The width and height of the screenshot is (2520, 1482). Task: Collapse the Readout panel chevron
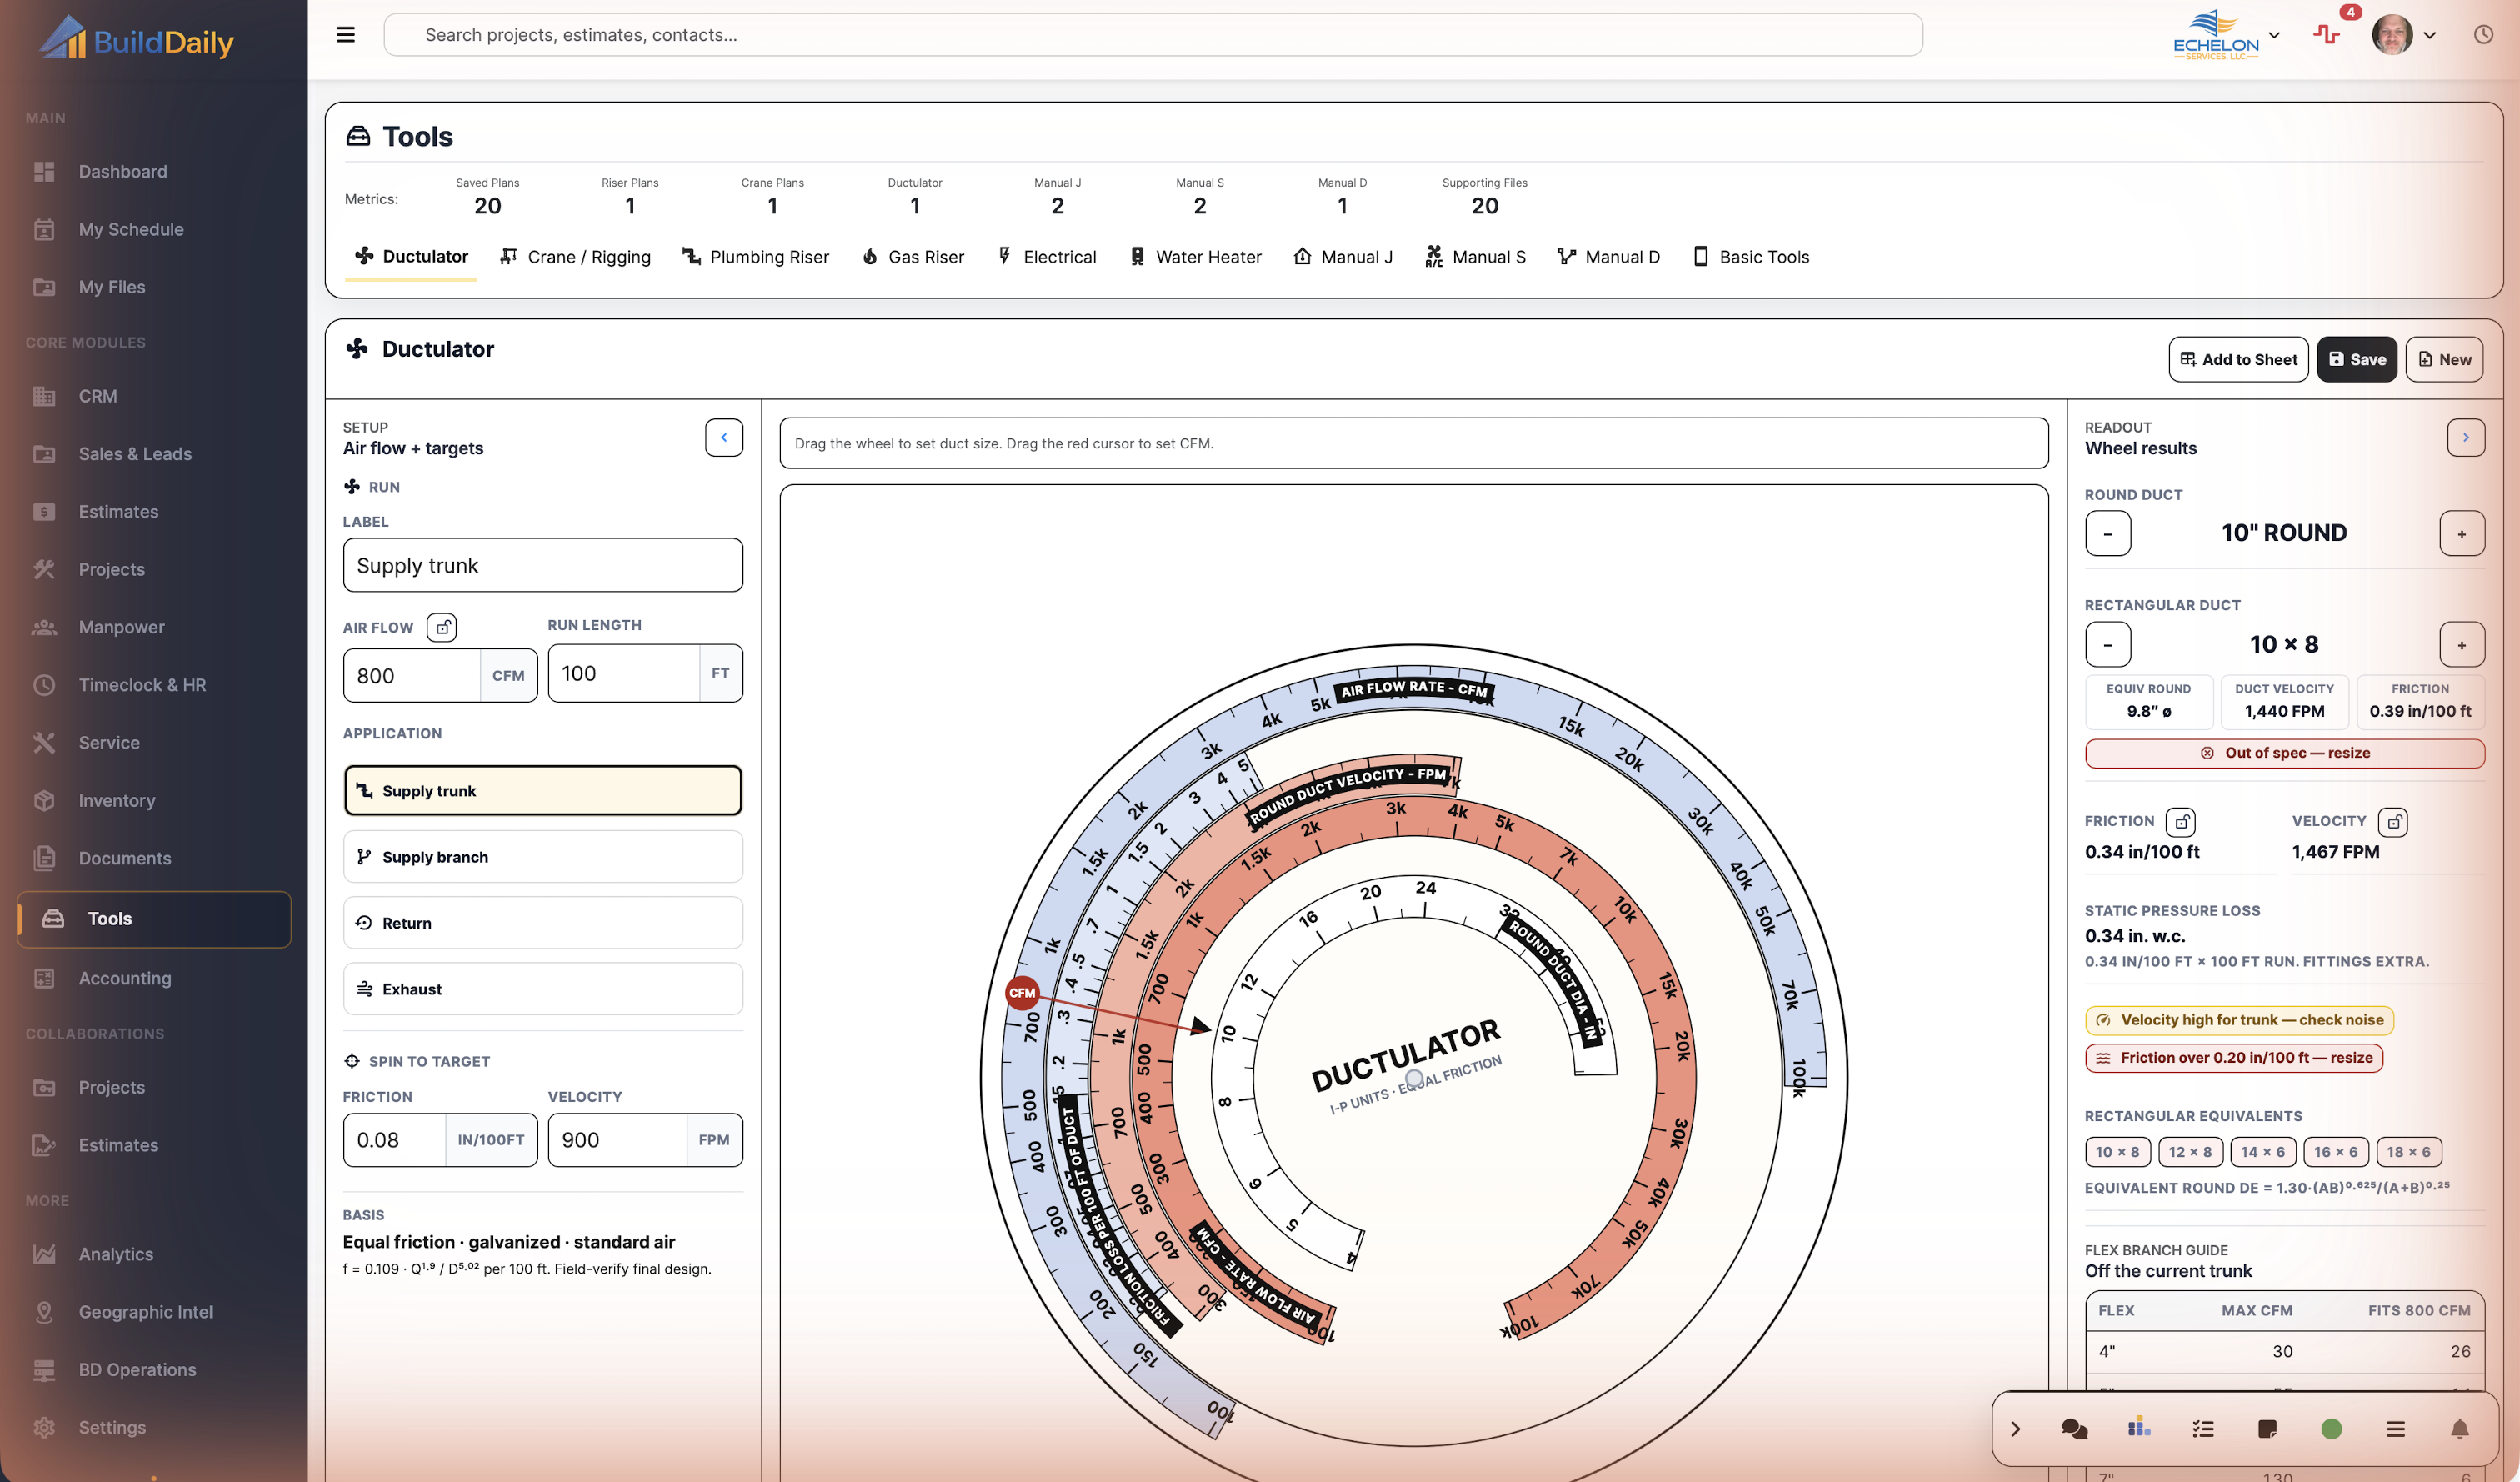coord(2465,437)
